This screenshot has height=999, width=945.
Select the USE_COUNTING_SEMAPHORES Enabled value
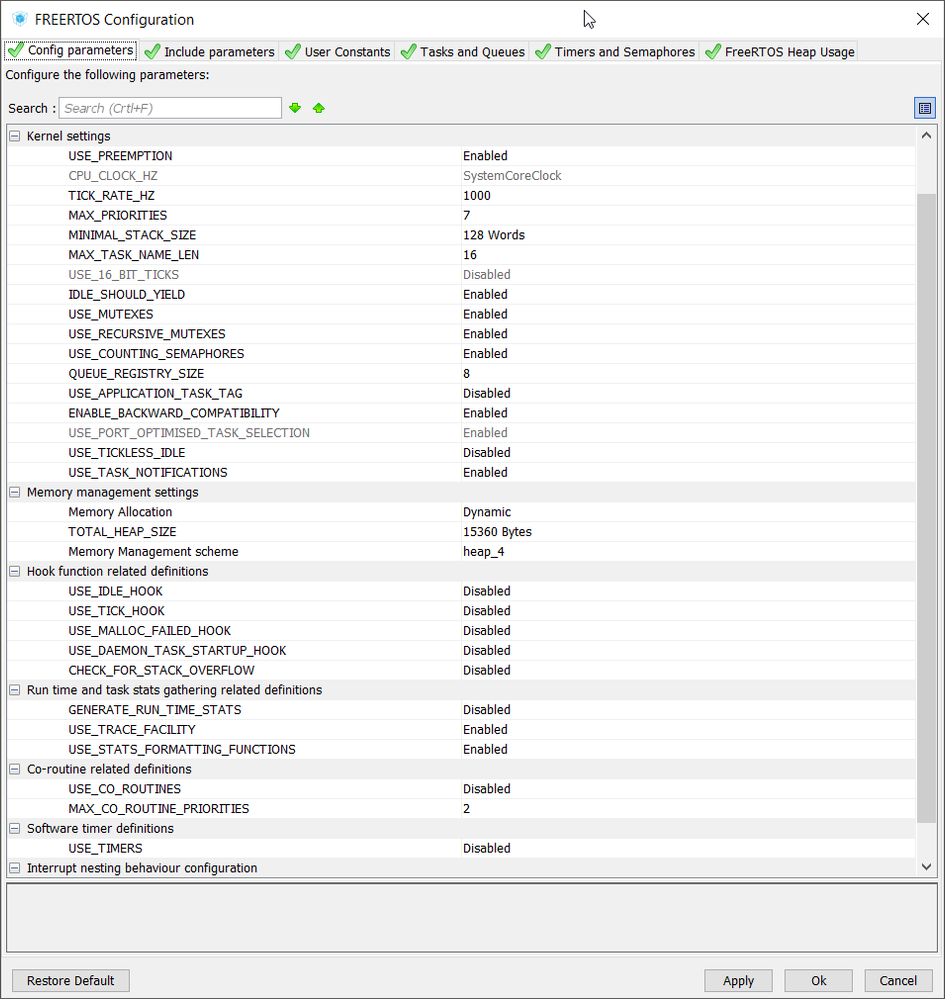click(x=485, y=354)
